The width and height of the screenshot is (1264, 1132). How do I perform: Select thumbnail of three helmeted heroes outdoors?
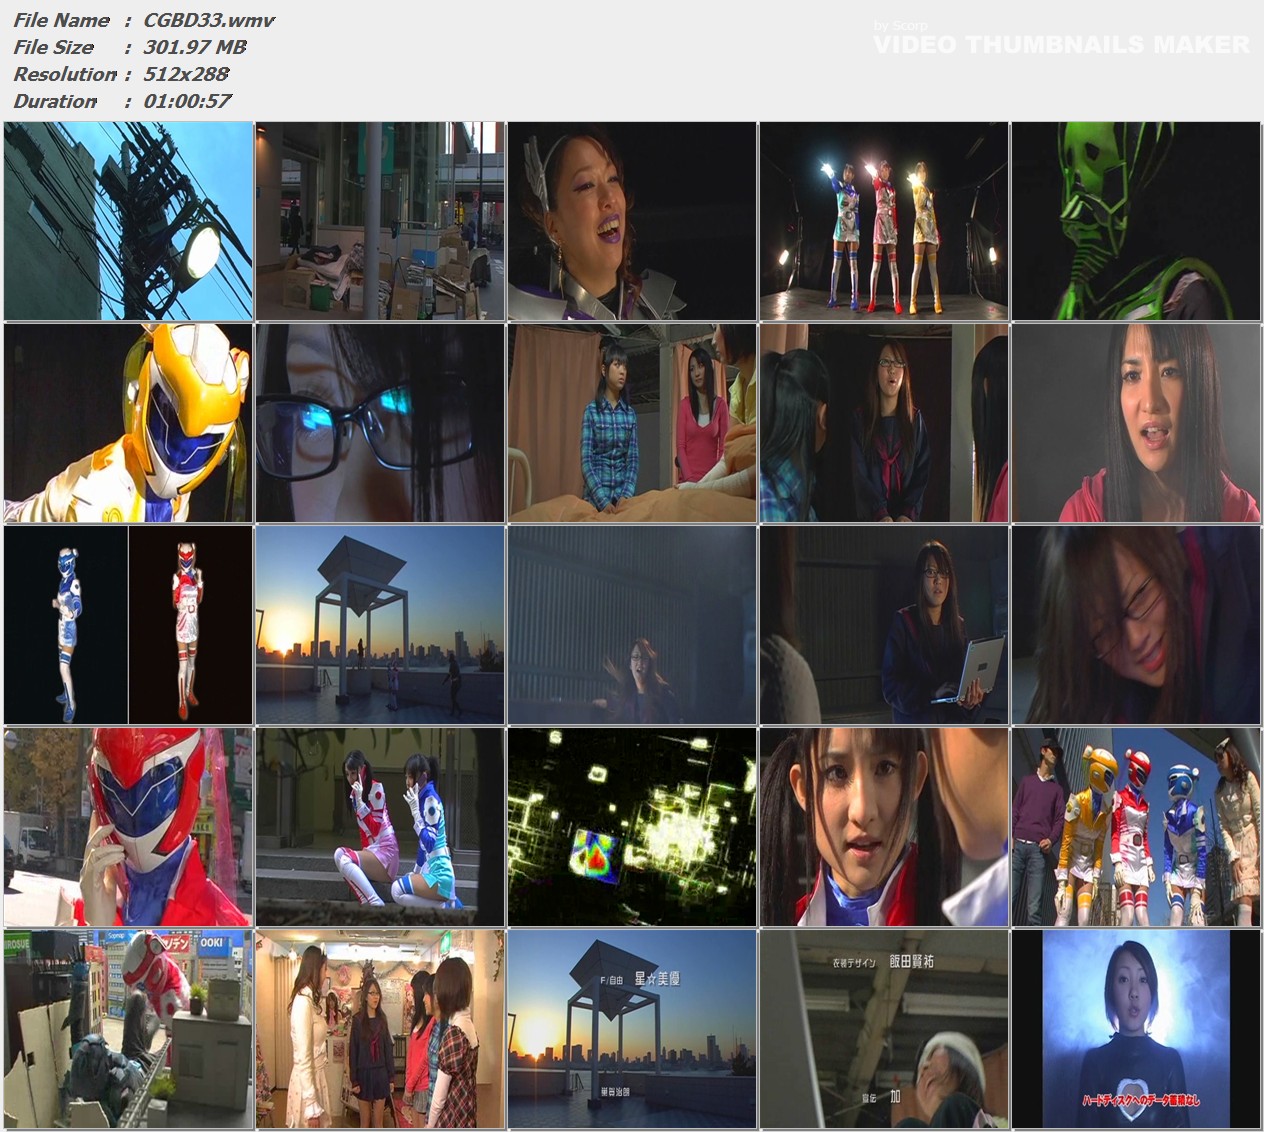point(1136,827)
